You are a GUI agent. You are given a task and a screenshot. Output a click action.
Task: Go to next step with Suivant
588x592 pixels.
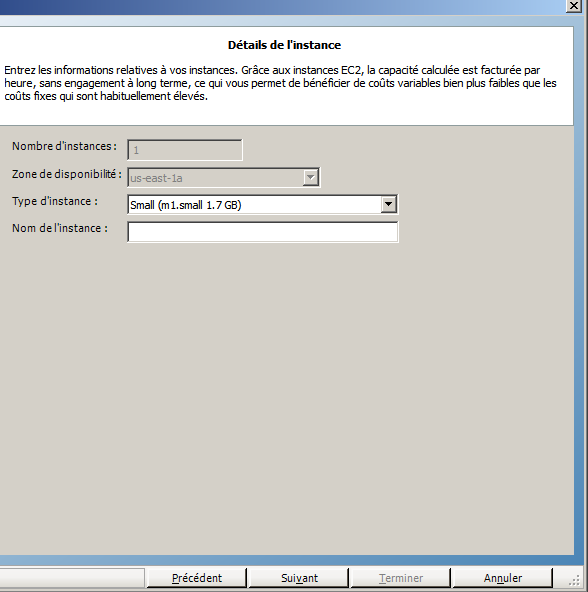299,578
